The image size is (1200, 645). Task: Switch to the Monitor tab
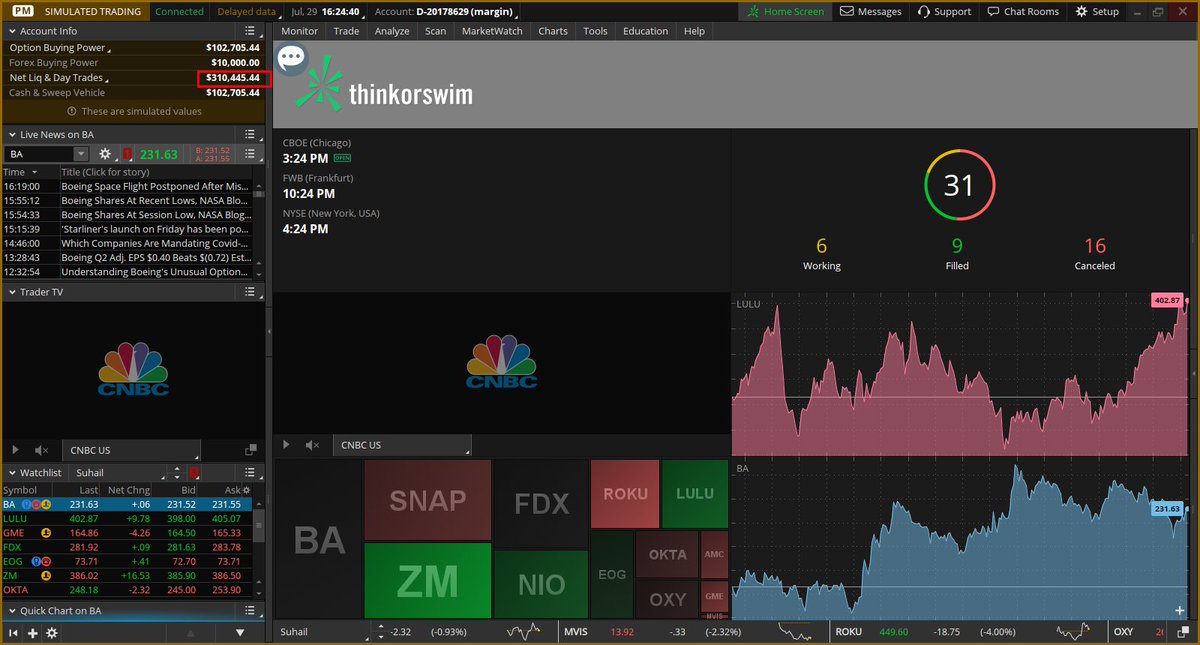coord(299,31)
